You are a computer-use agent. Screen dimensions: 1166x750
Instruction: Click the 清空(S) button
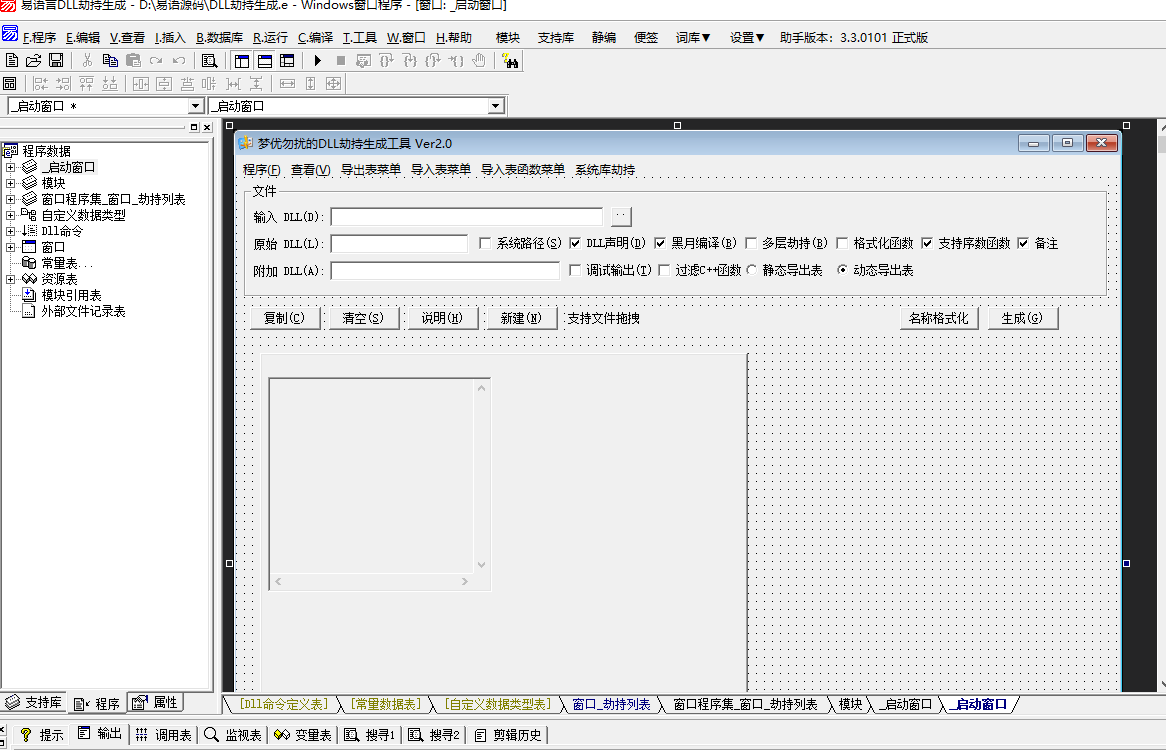coord(362,318)
